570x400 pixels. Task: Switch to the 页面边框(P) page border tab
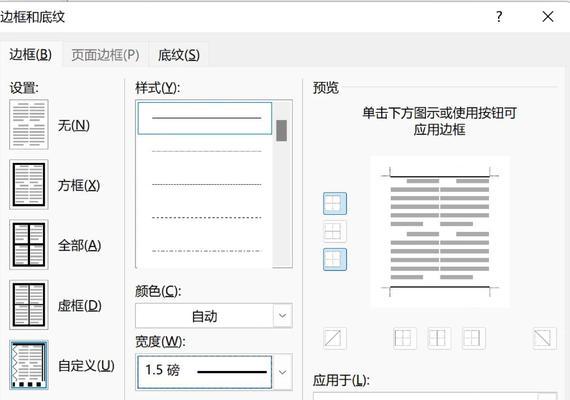(105, 55)
